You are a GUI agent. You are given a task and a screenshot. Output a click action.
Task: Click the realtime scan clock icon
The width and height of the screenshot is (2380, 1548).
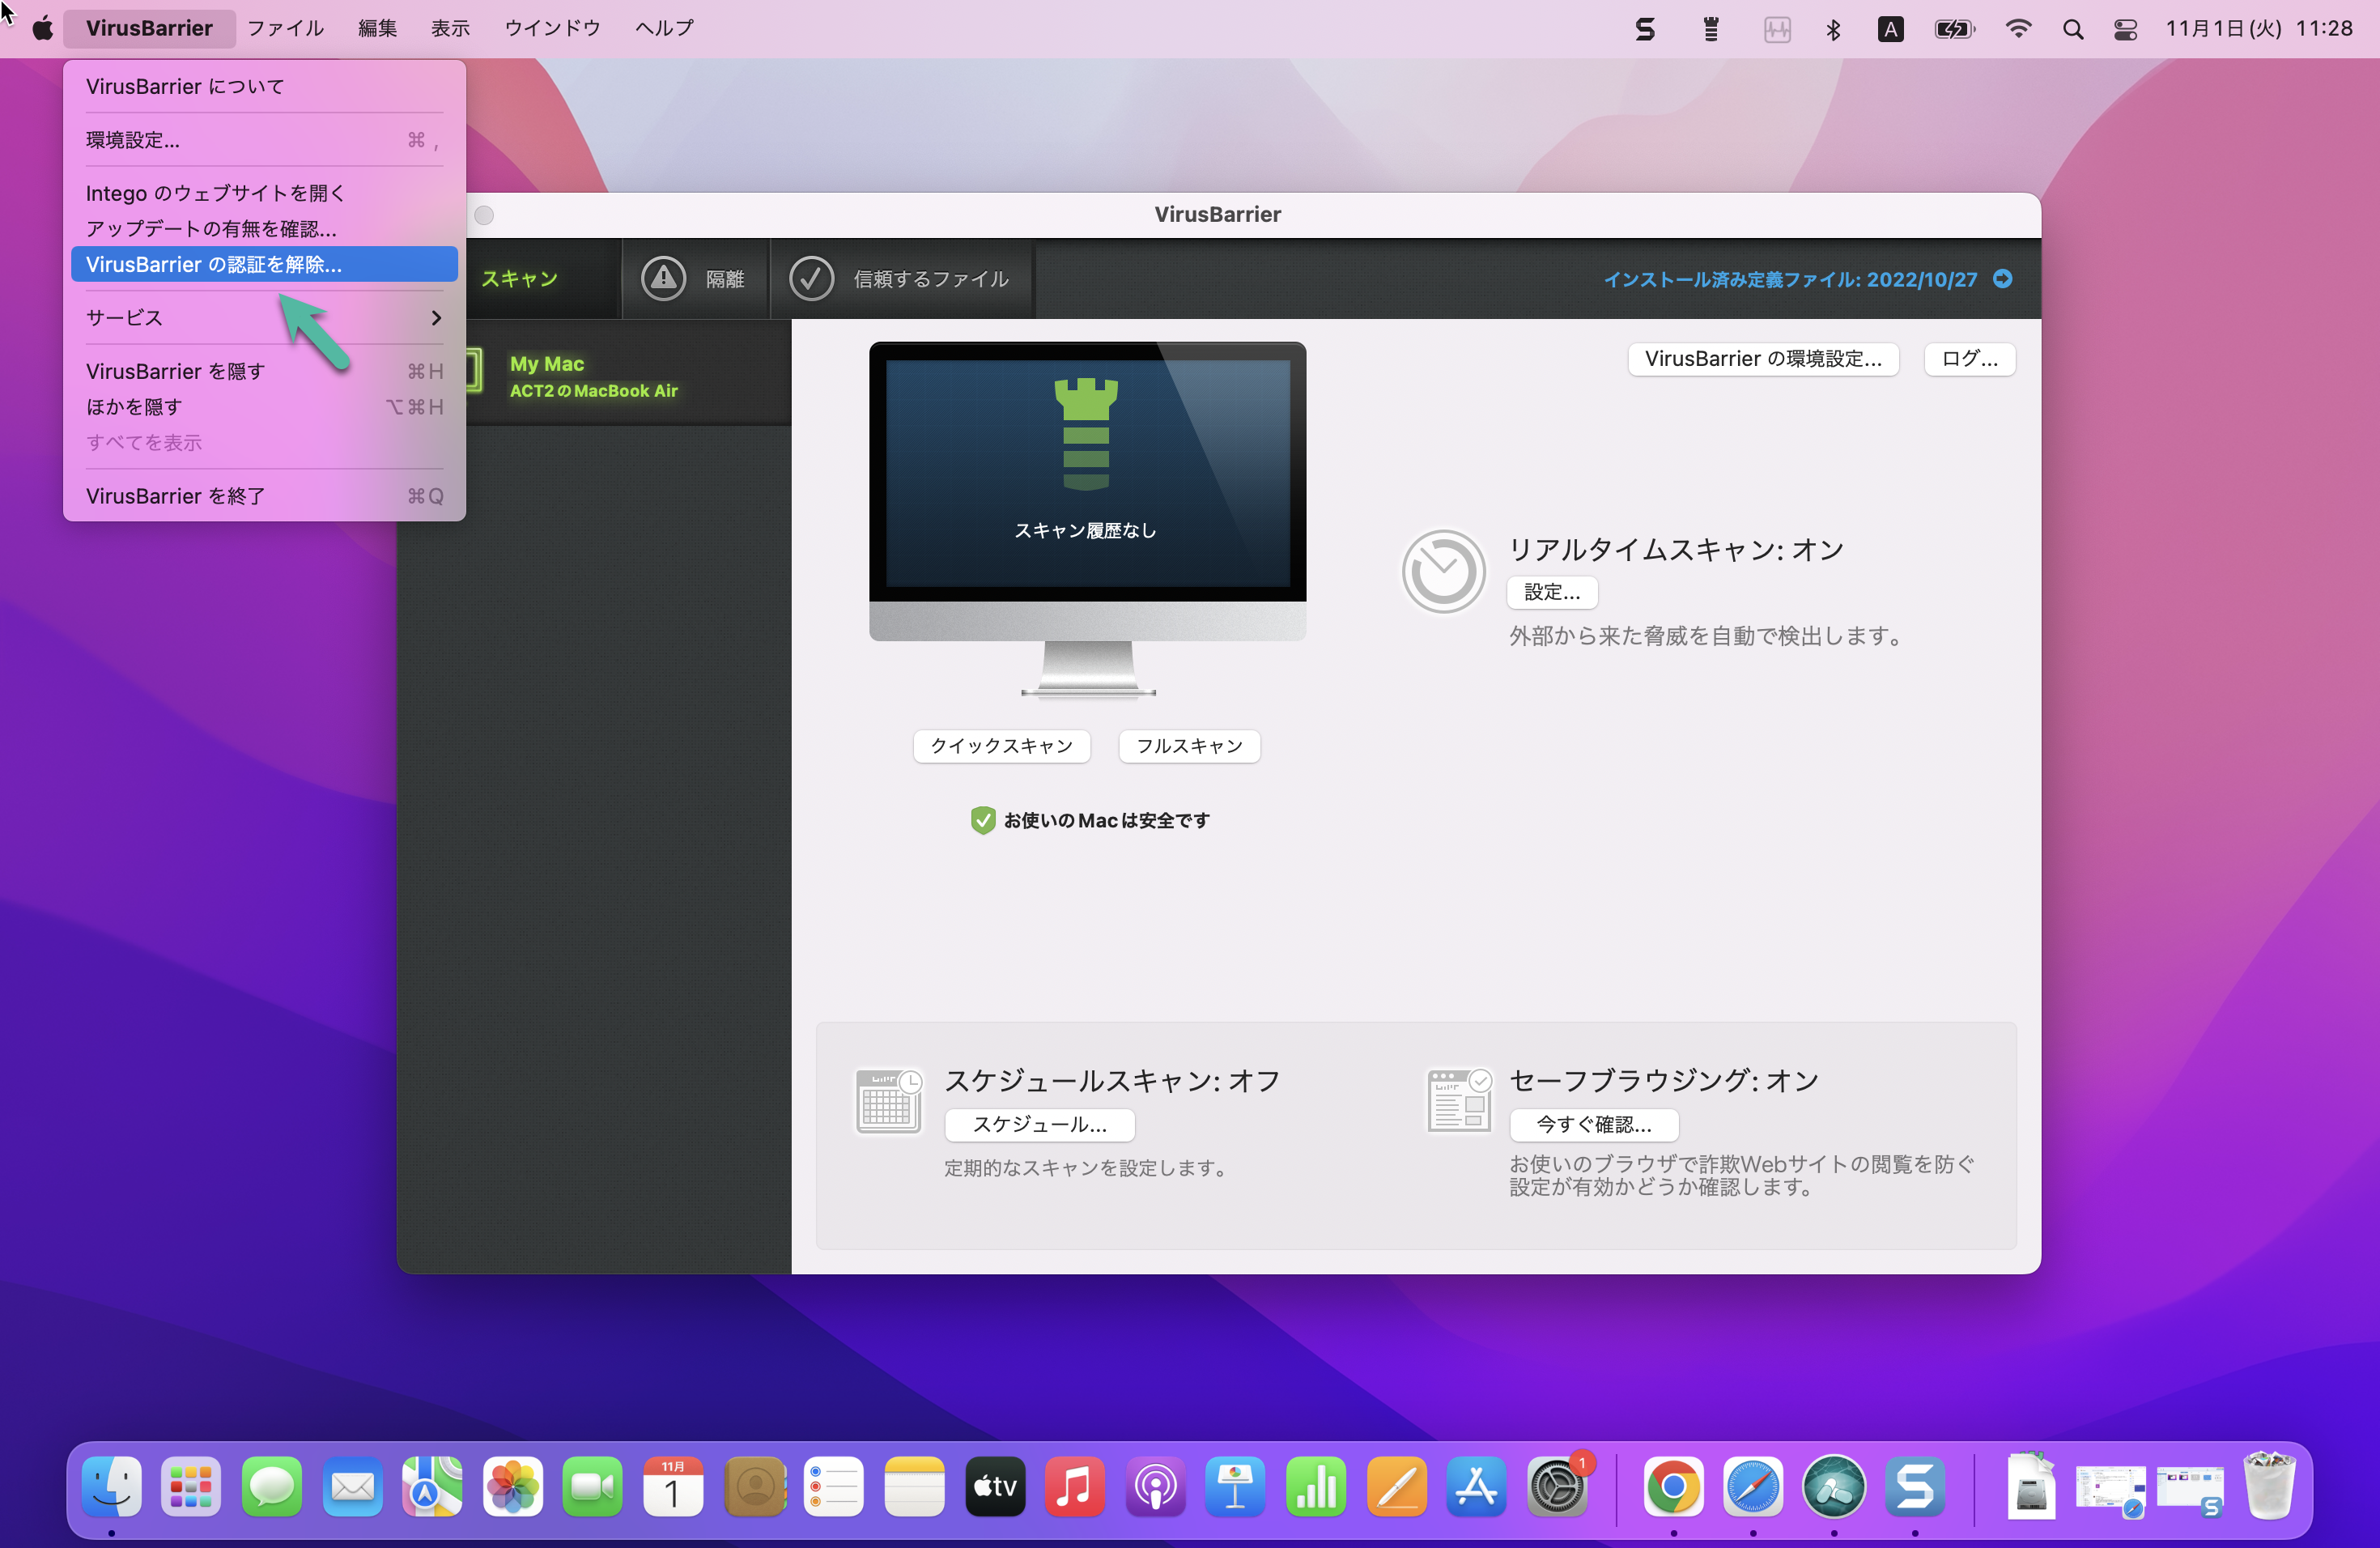coord(1443,572)
